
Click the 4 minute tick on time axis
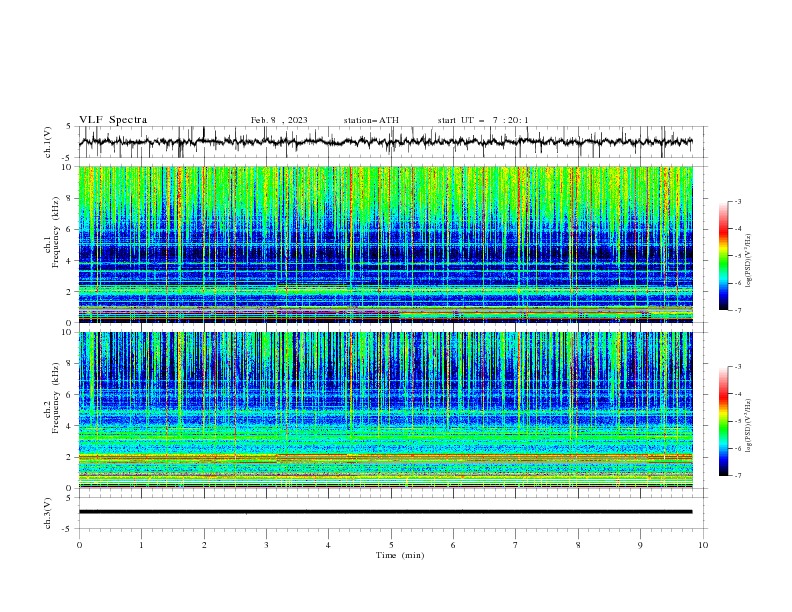tap(328, 545)
